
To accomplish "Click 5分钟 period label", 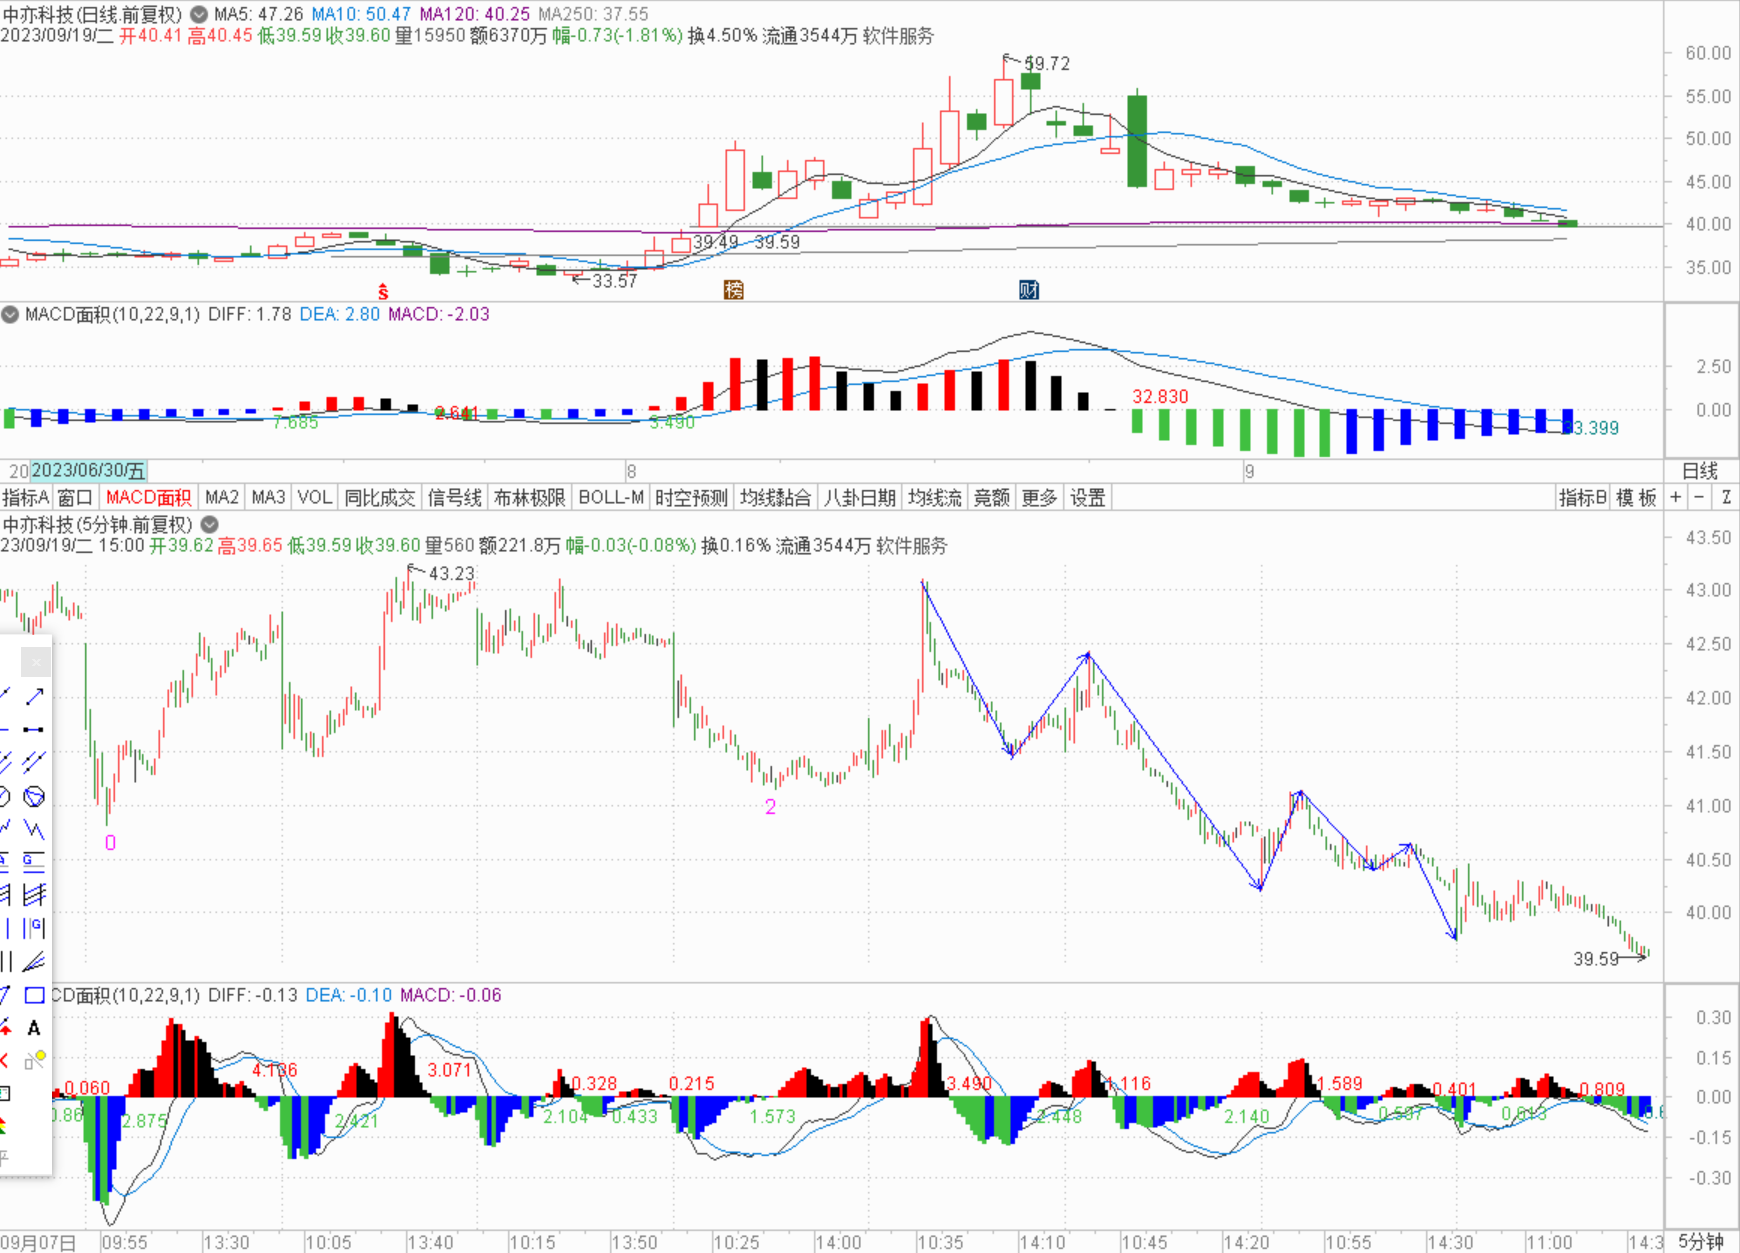I will (x=1701, y=1241).
